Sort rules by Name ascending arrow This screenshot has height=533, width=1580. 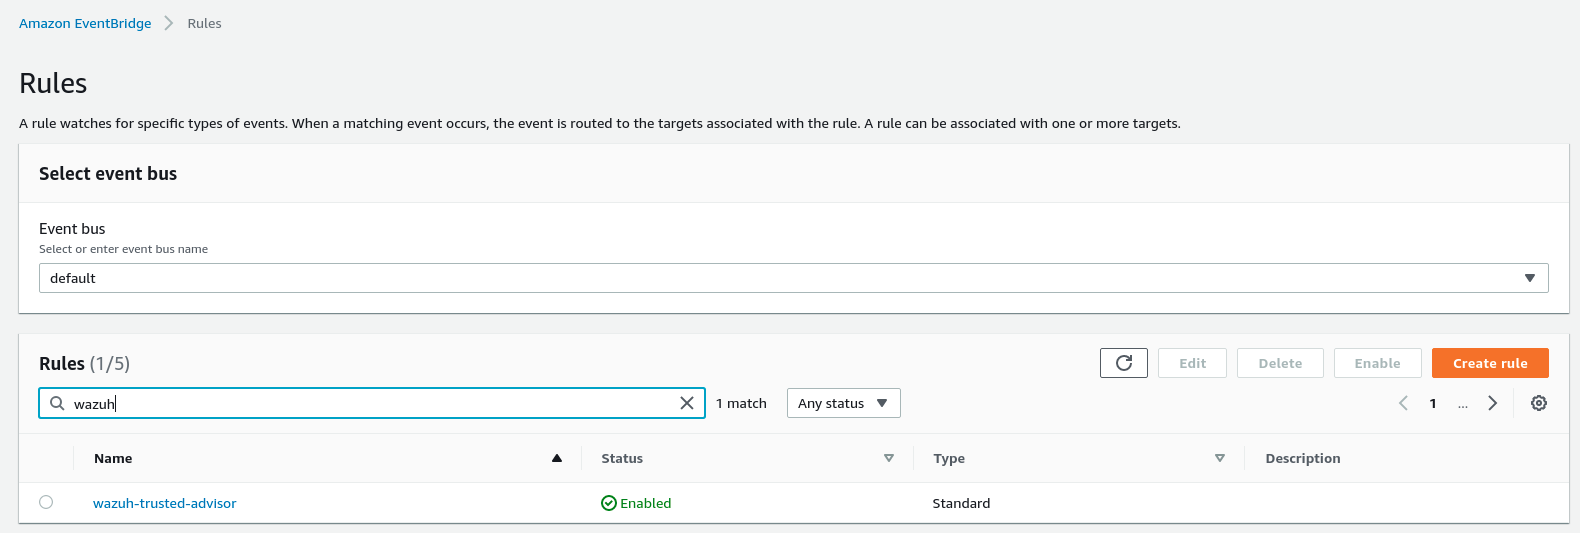tap(557, 458)
